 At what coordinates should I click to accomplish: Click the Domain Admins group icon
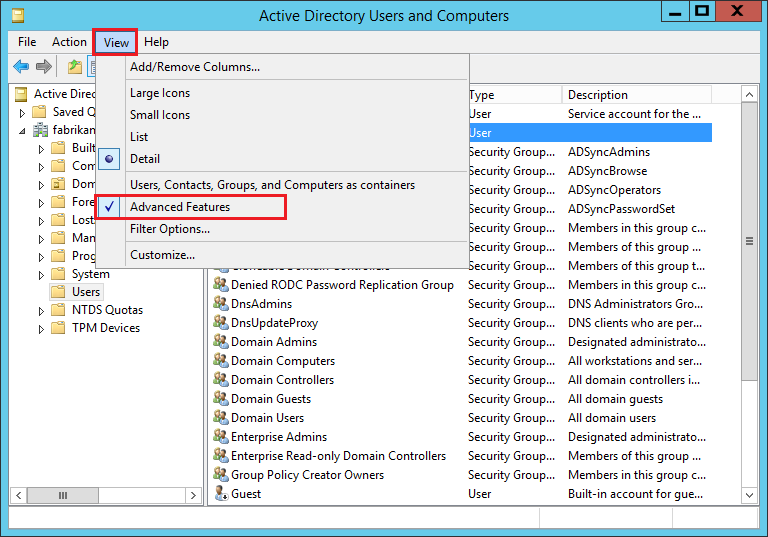coord(221,342)
